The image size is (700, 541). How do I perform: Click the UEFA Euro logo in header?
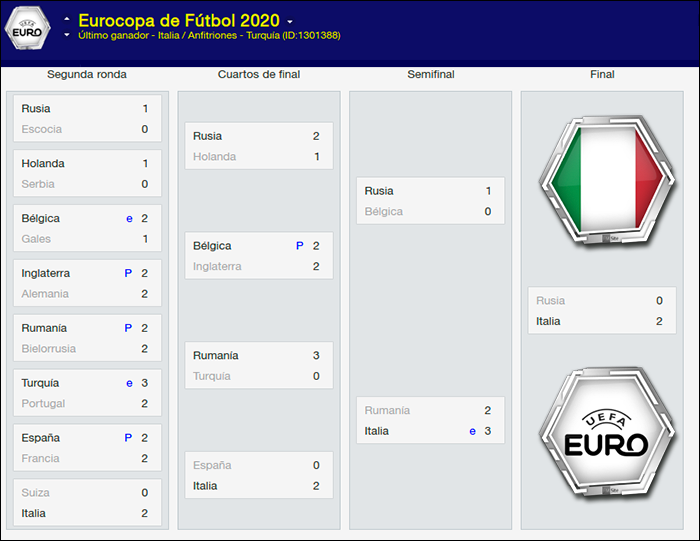(27, 28)
